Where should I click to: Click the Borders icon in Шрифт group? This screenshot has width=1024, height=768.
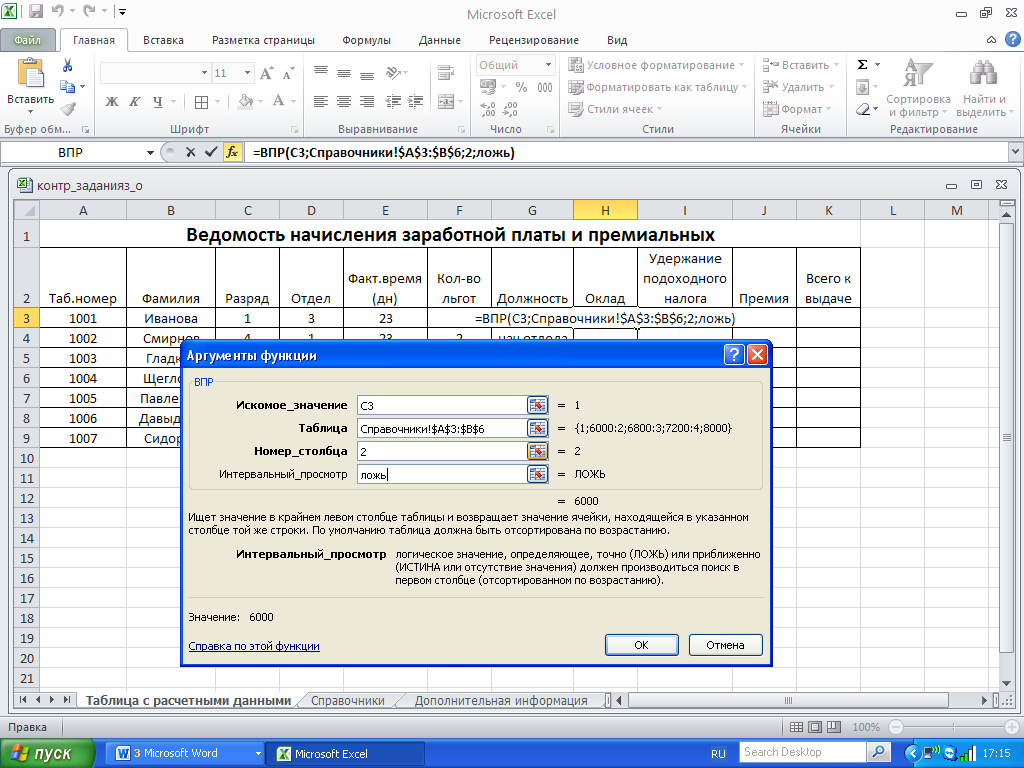(x=201, y=102)
